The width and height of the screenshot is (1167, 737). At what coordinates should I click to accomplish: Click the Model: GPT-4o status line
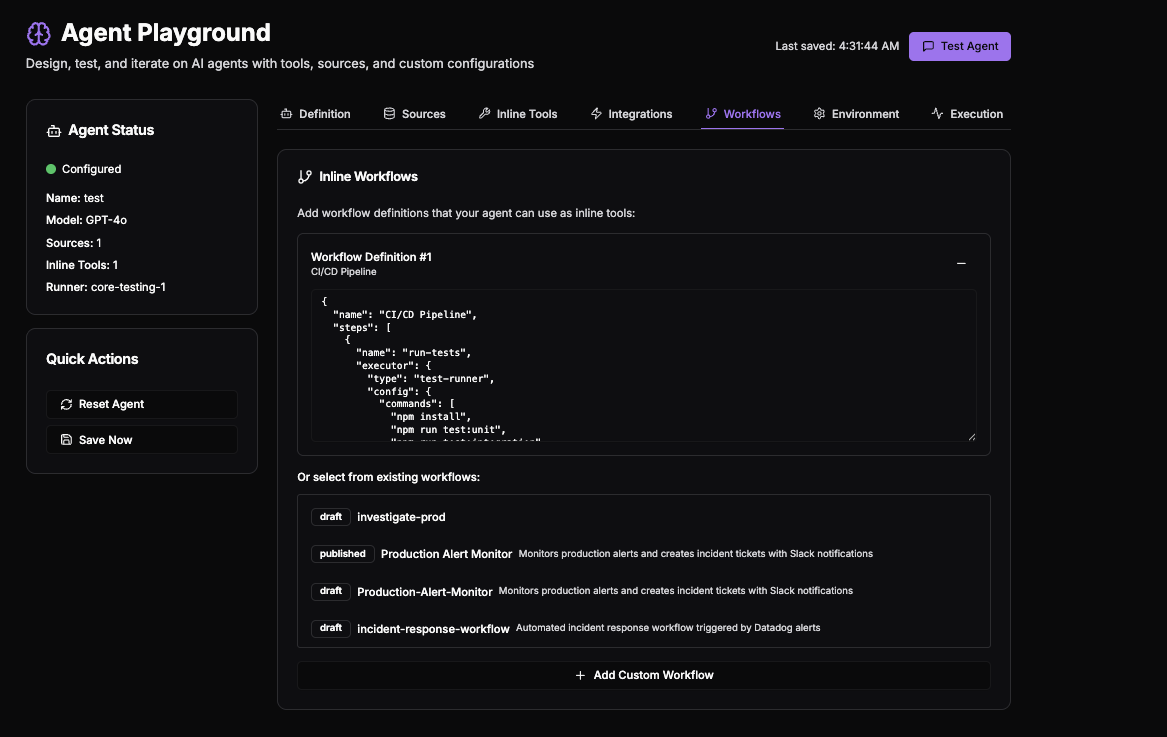pos(86,220)
